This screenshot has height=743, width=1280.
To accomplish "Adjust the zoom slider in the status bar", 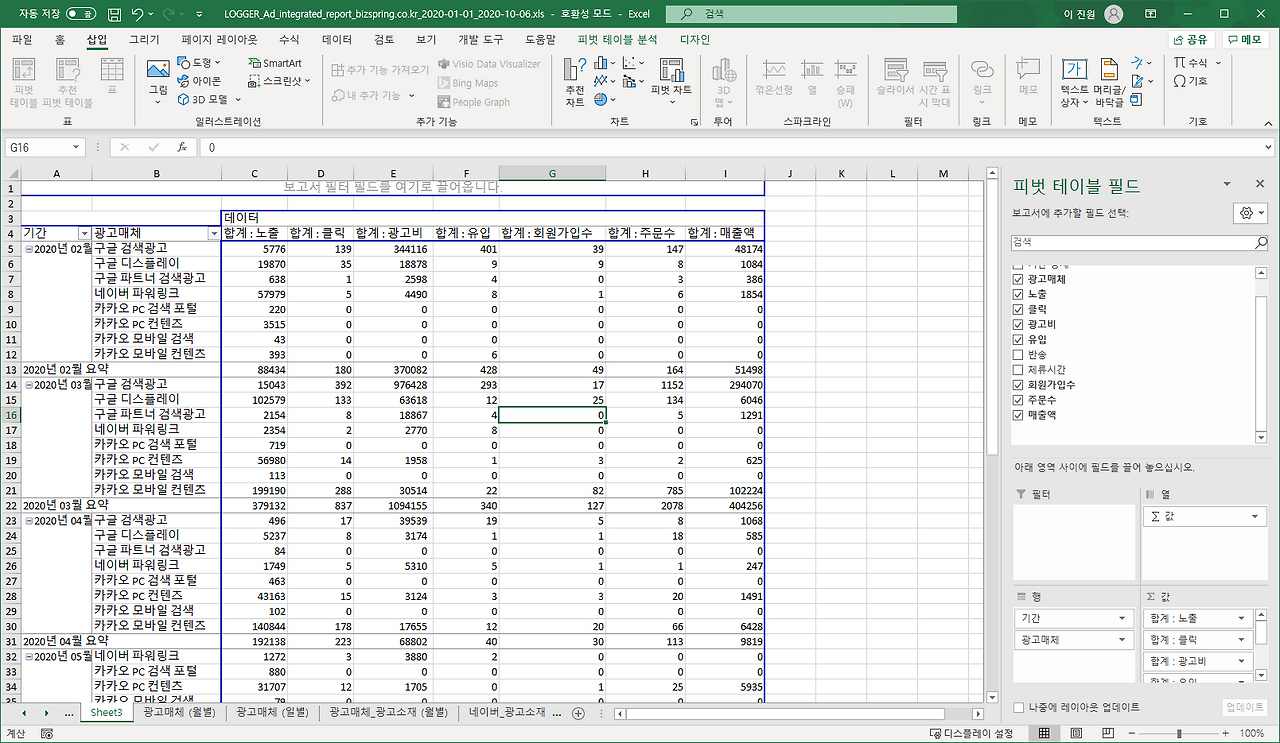I will [1178, 733].
